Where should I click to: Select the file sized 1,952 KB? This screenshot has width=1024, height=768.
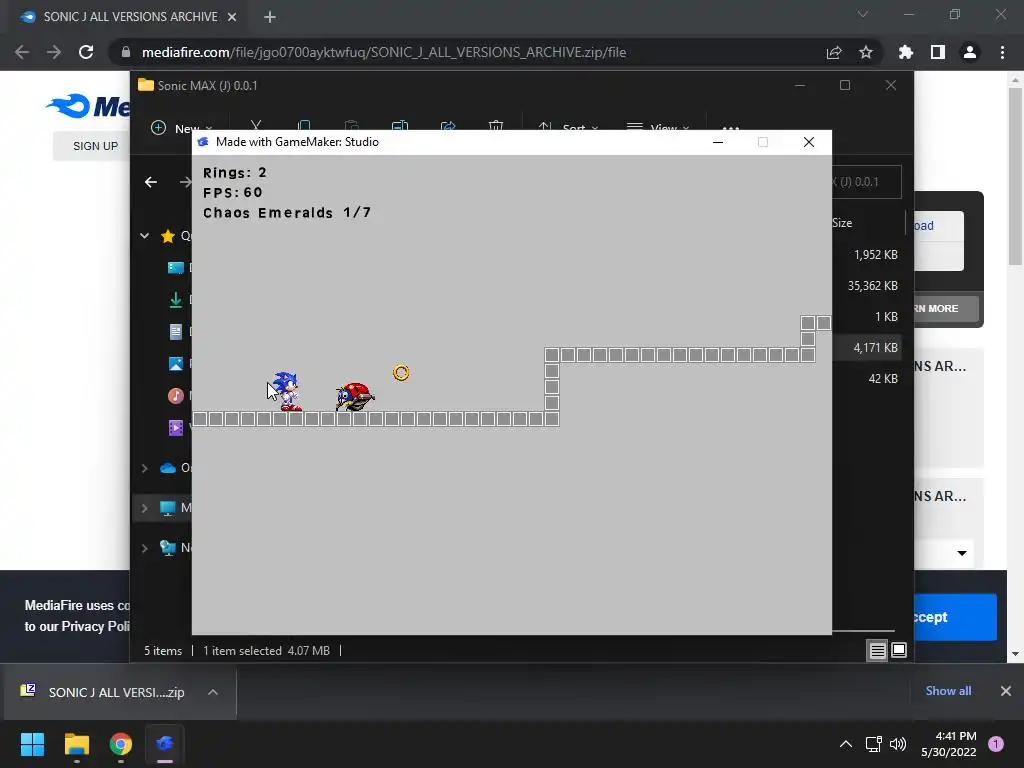[x=875, y=255]
